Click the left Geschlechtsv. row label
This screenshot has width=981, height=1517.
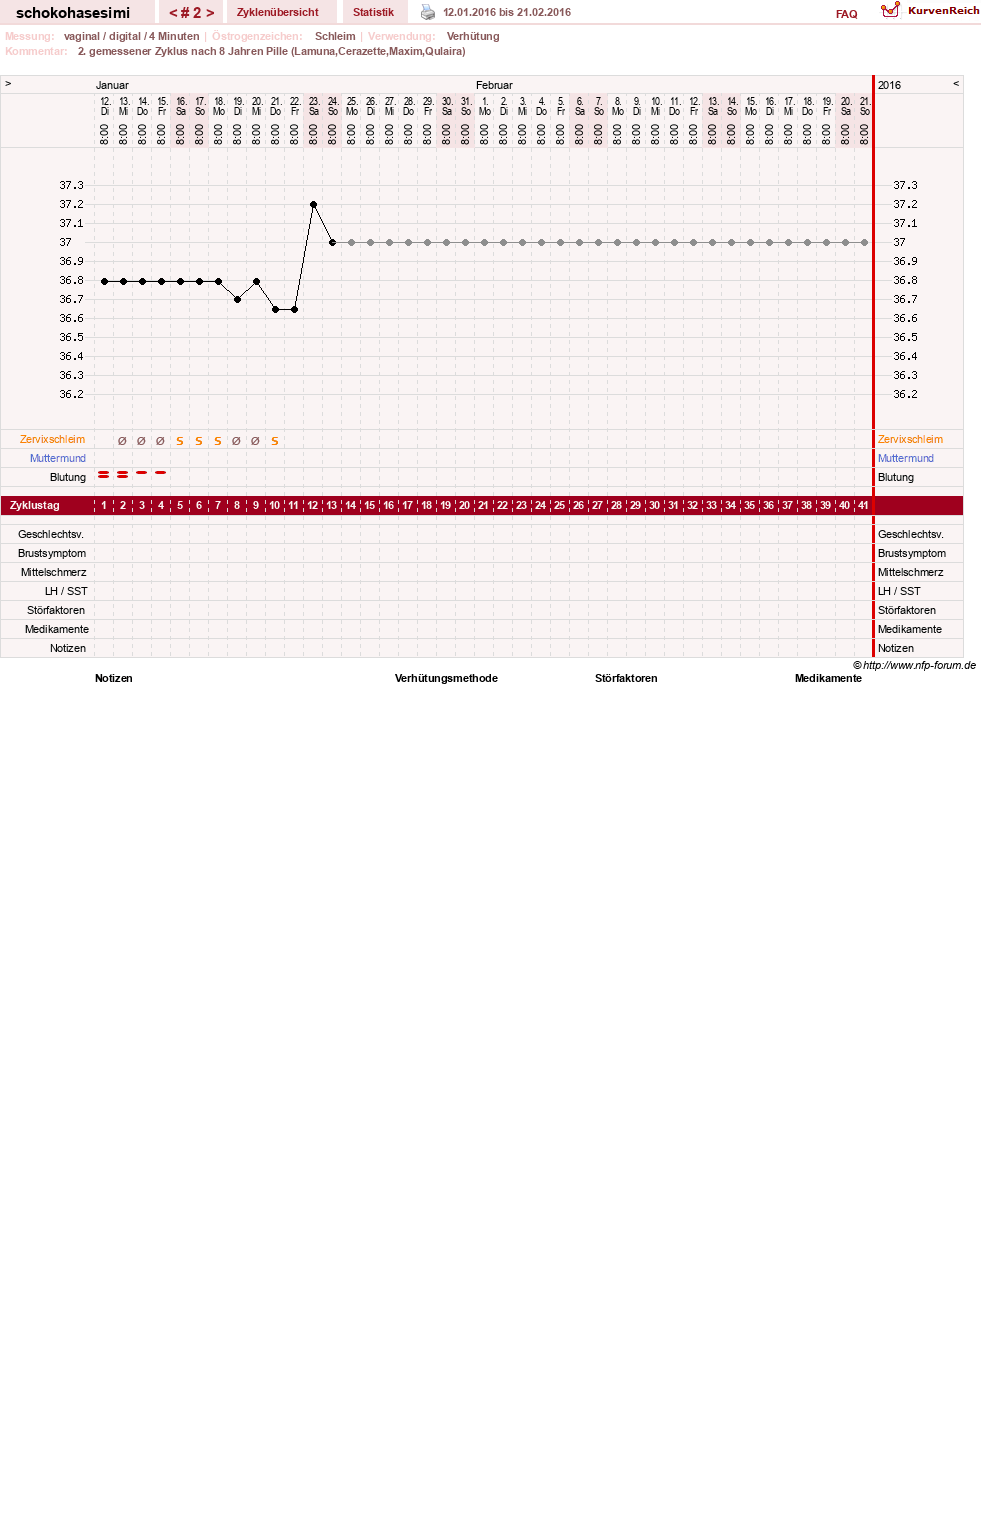point(51,534)
